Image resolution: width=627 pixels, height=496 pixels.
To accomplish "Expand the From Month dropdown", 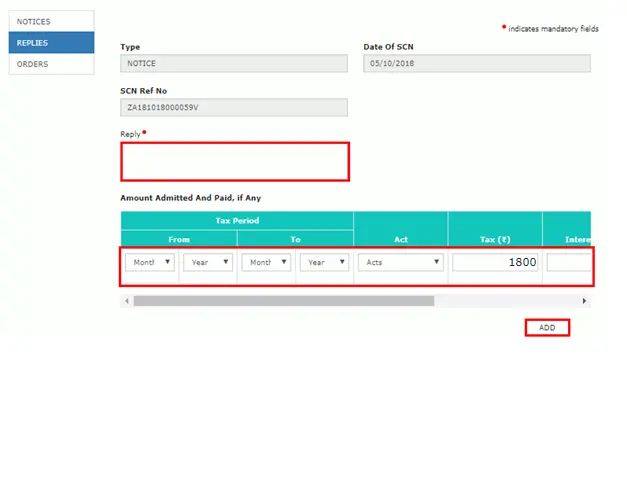I will [x=150, y=262].
